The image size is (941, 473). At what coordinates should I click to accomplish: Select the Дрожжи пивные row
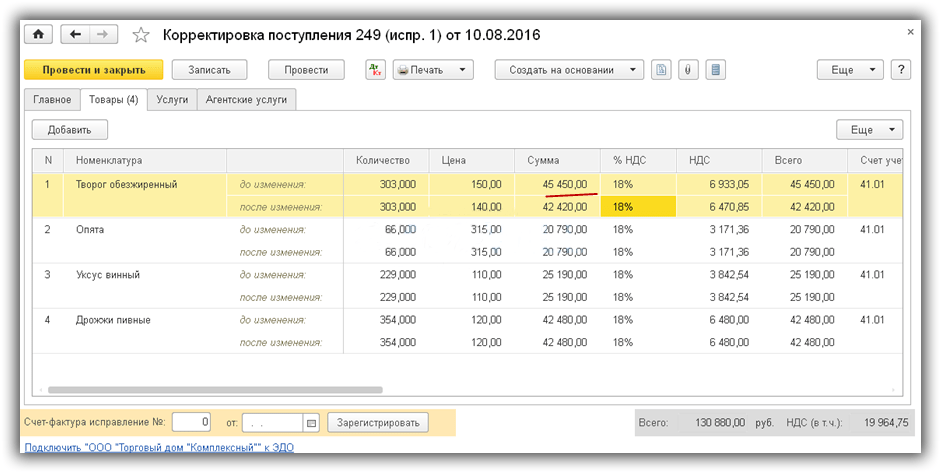468,331
